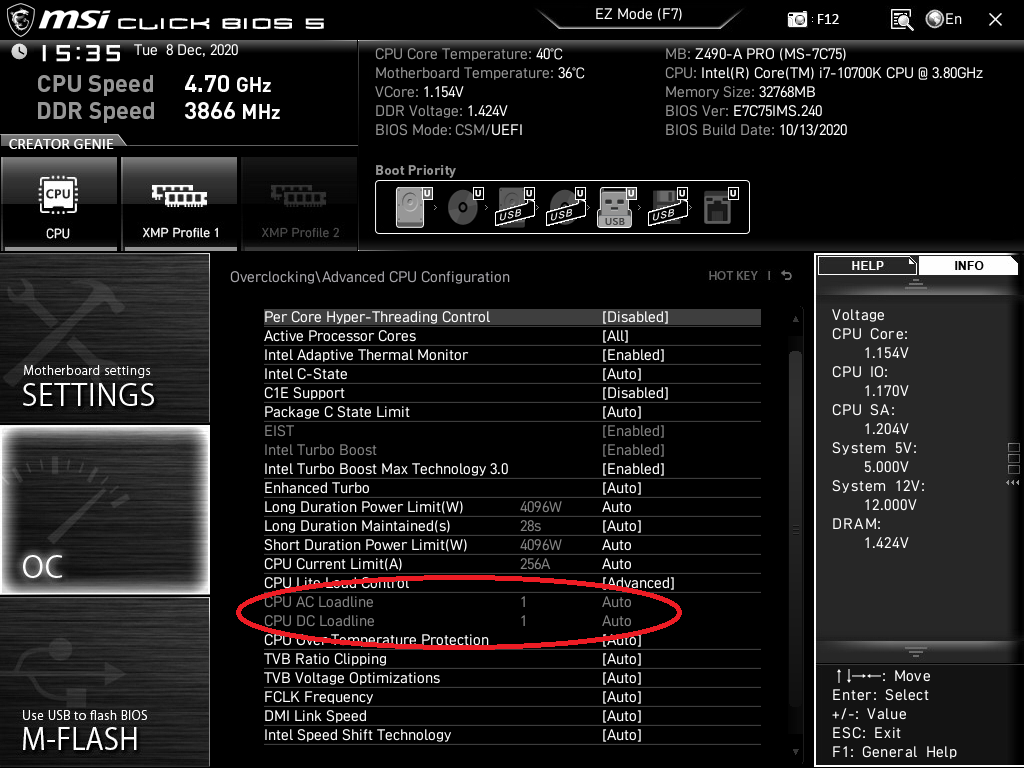Select the CPU DC Loadline row

point(512,620)
